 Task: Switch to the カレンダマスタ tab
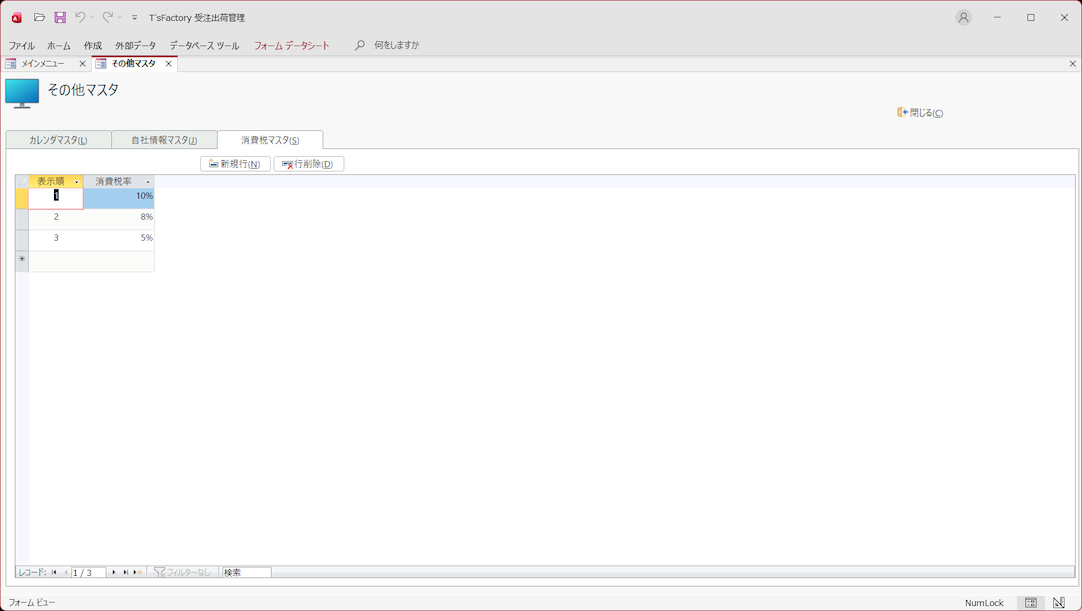click(x=58, y=140)
